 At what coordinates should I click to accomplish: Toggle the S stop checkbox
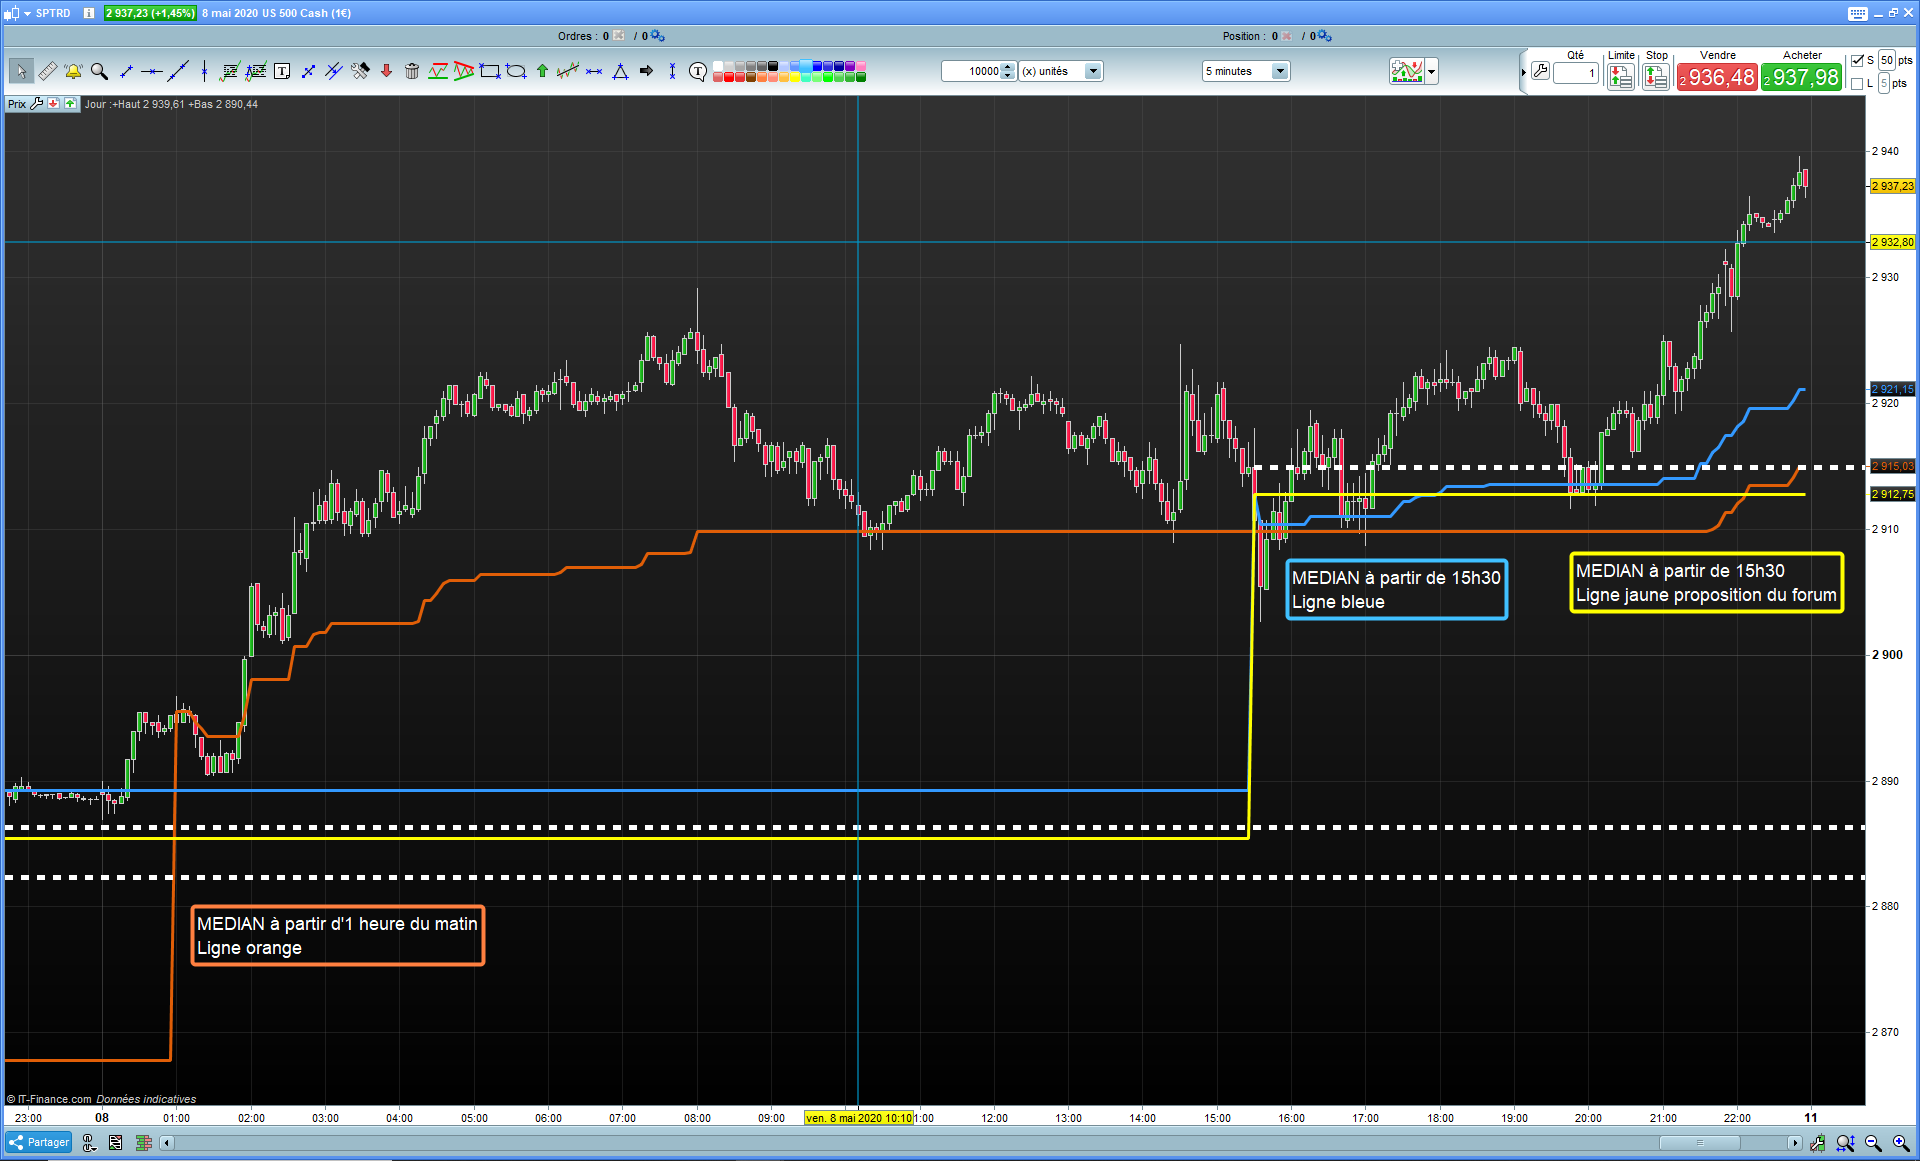pyautogui.click(x=1857, y=60)
